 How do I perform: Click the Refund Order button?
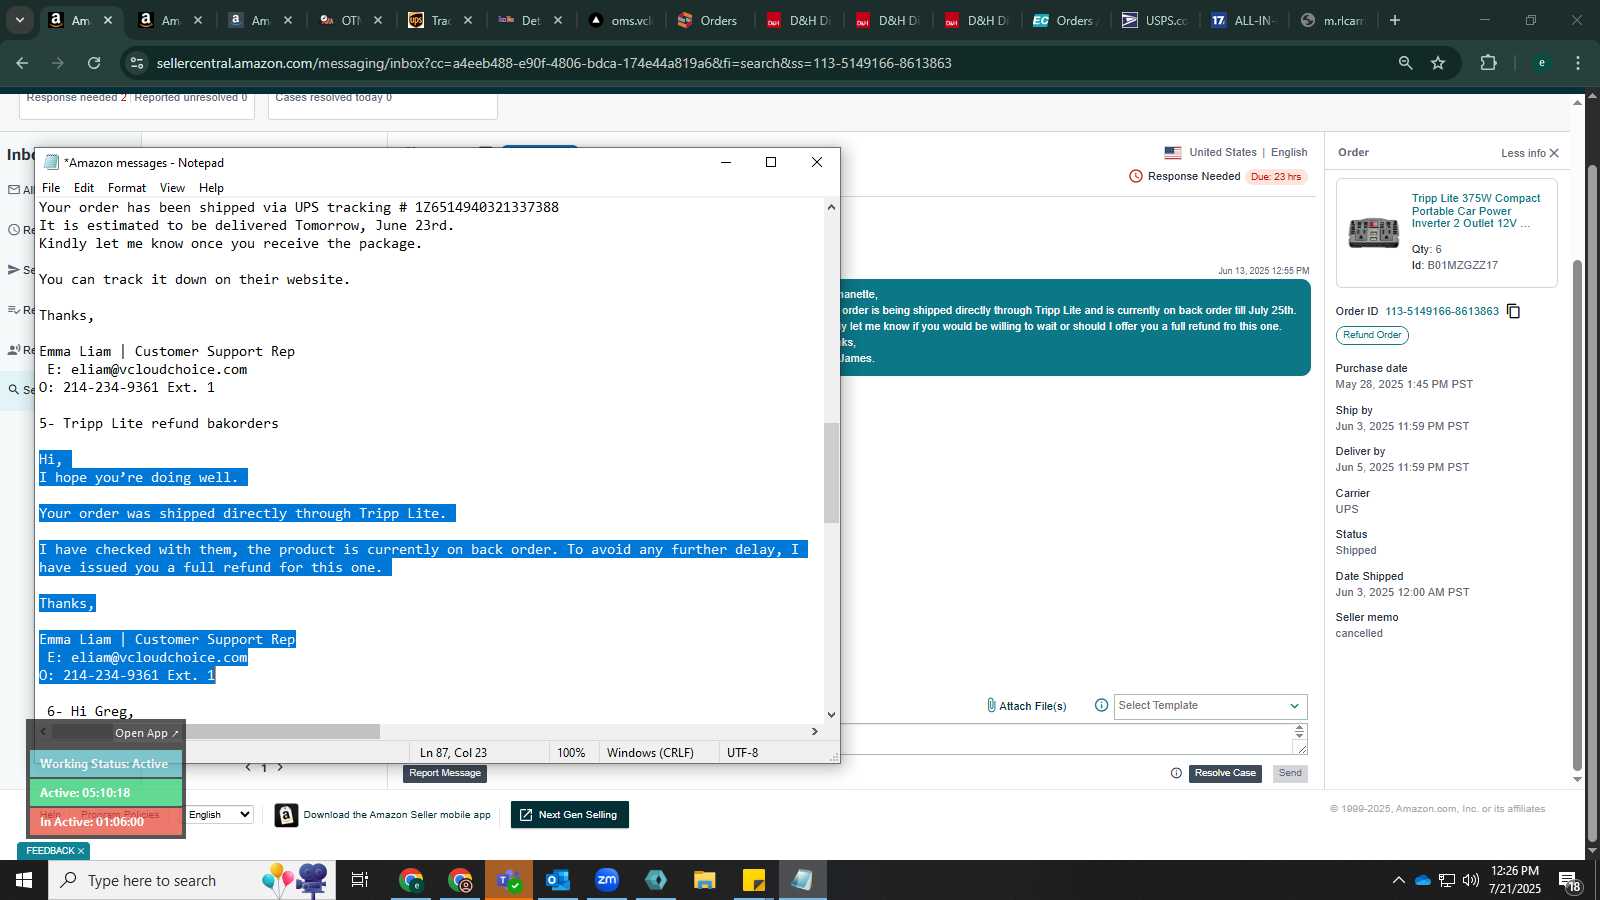1372,335
